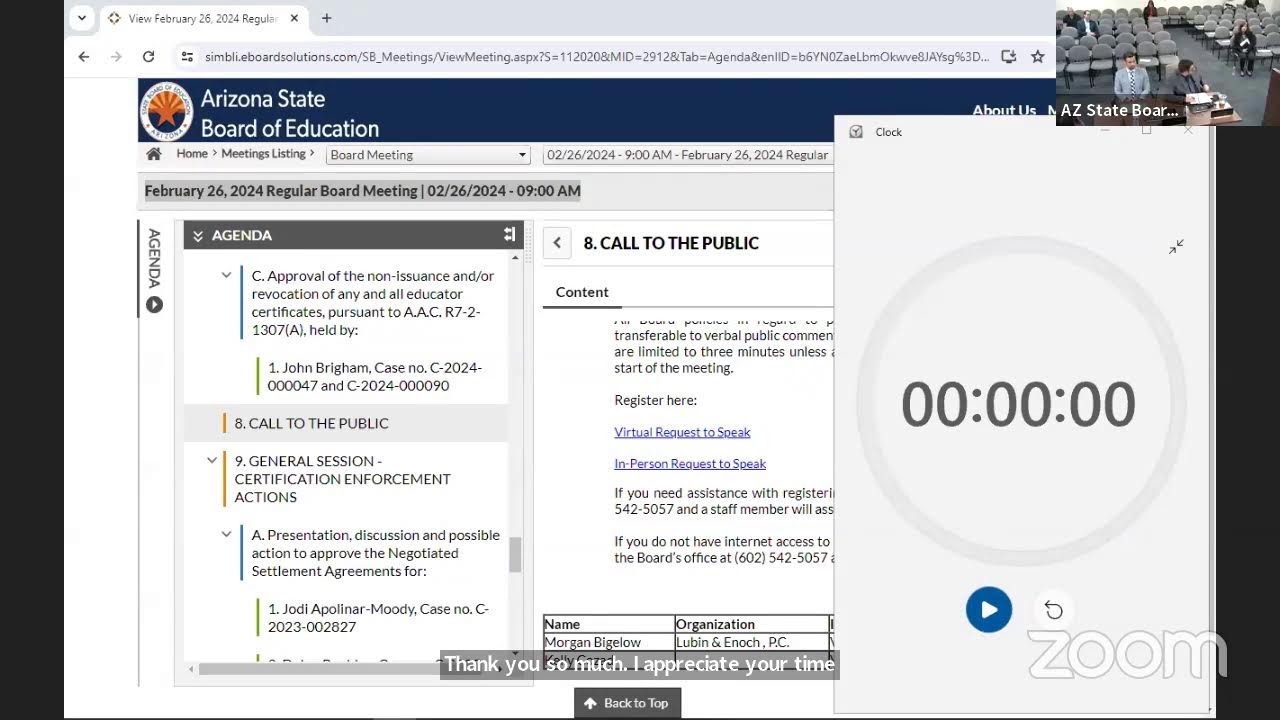This screenshot has height=720, width=1280.
Task: Select 8. CALL TO THE PUBLIC agenda item
Action: [x=346, y=423]
